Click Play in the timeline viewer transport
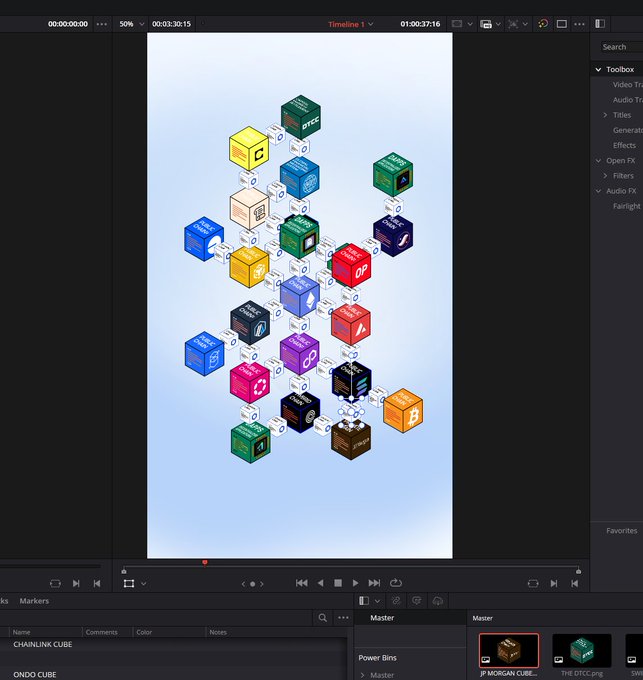 click(356, 583)
